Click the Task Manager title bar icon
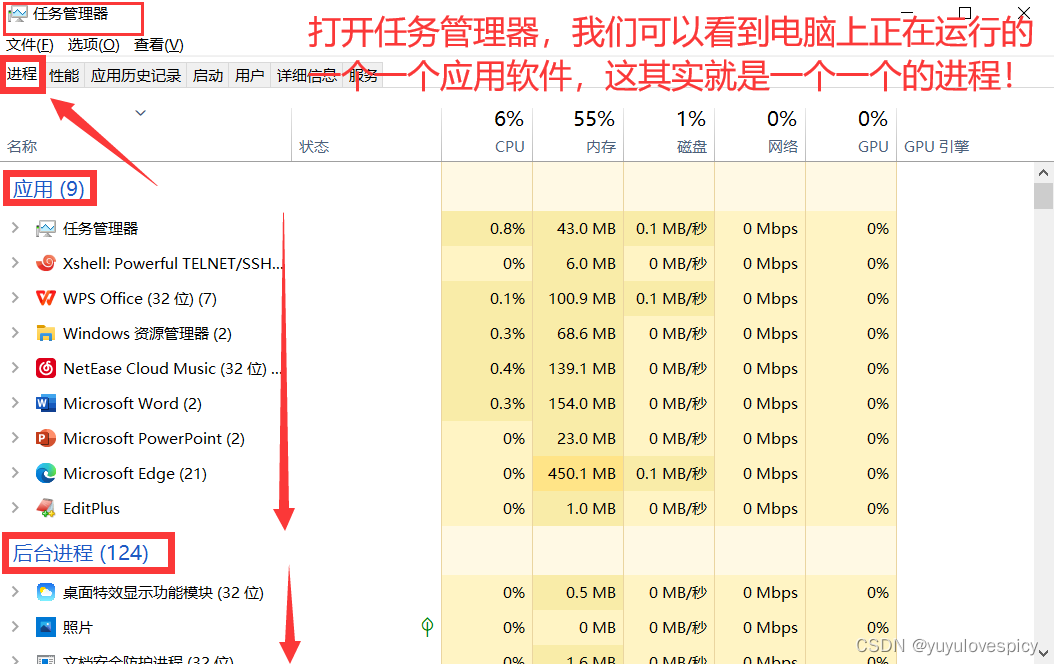This screenshot has height=665, width=1054. (17, 14)
